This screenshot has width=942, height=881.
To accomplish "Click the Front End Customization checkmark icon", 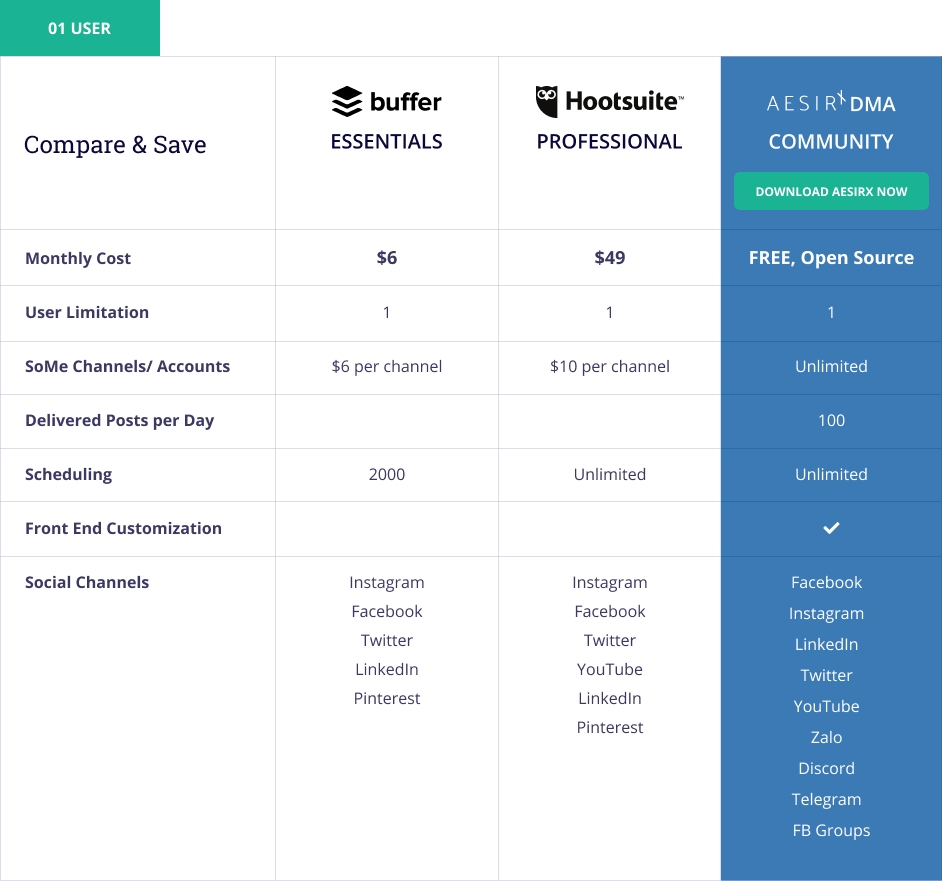I will click(831, 528).
